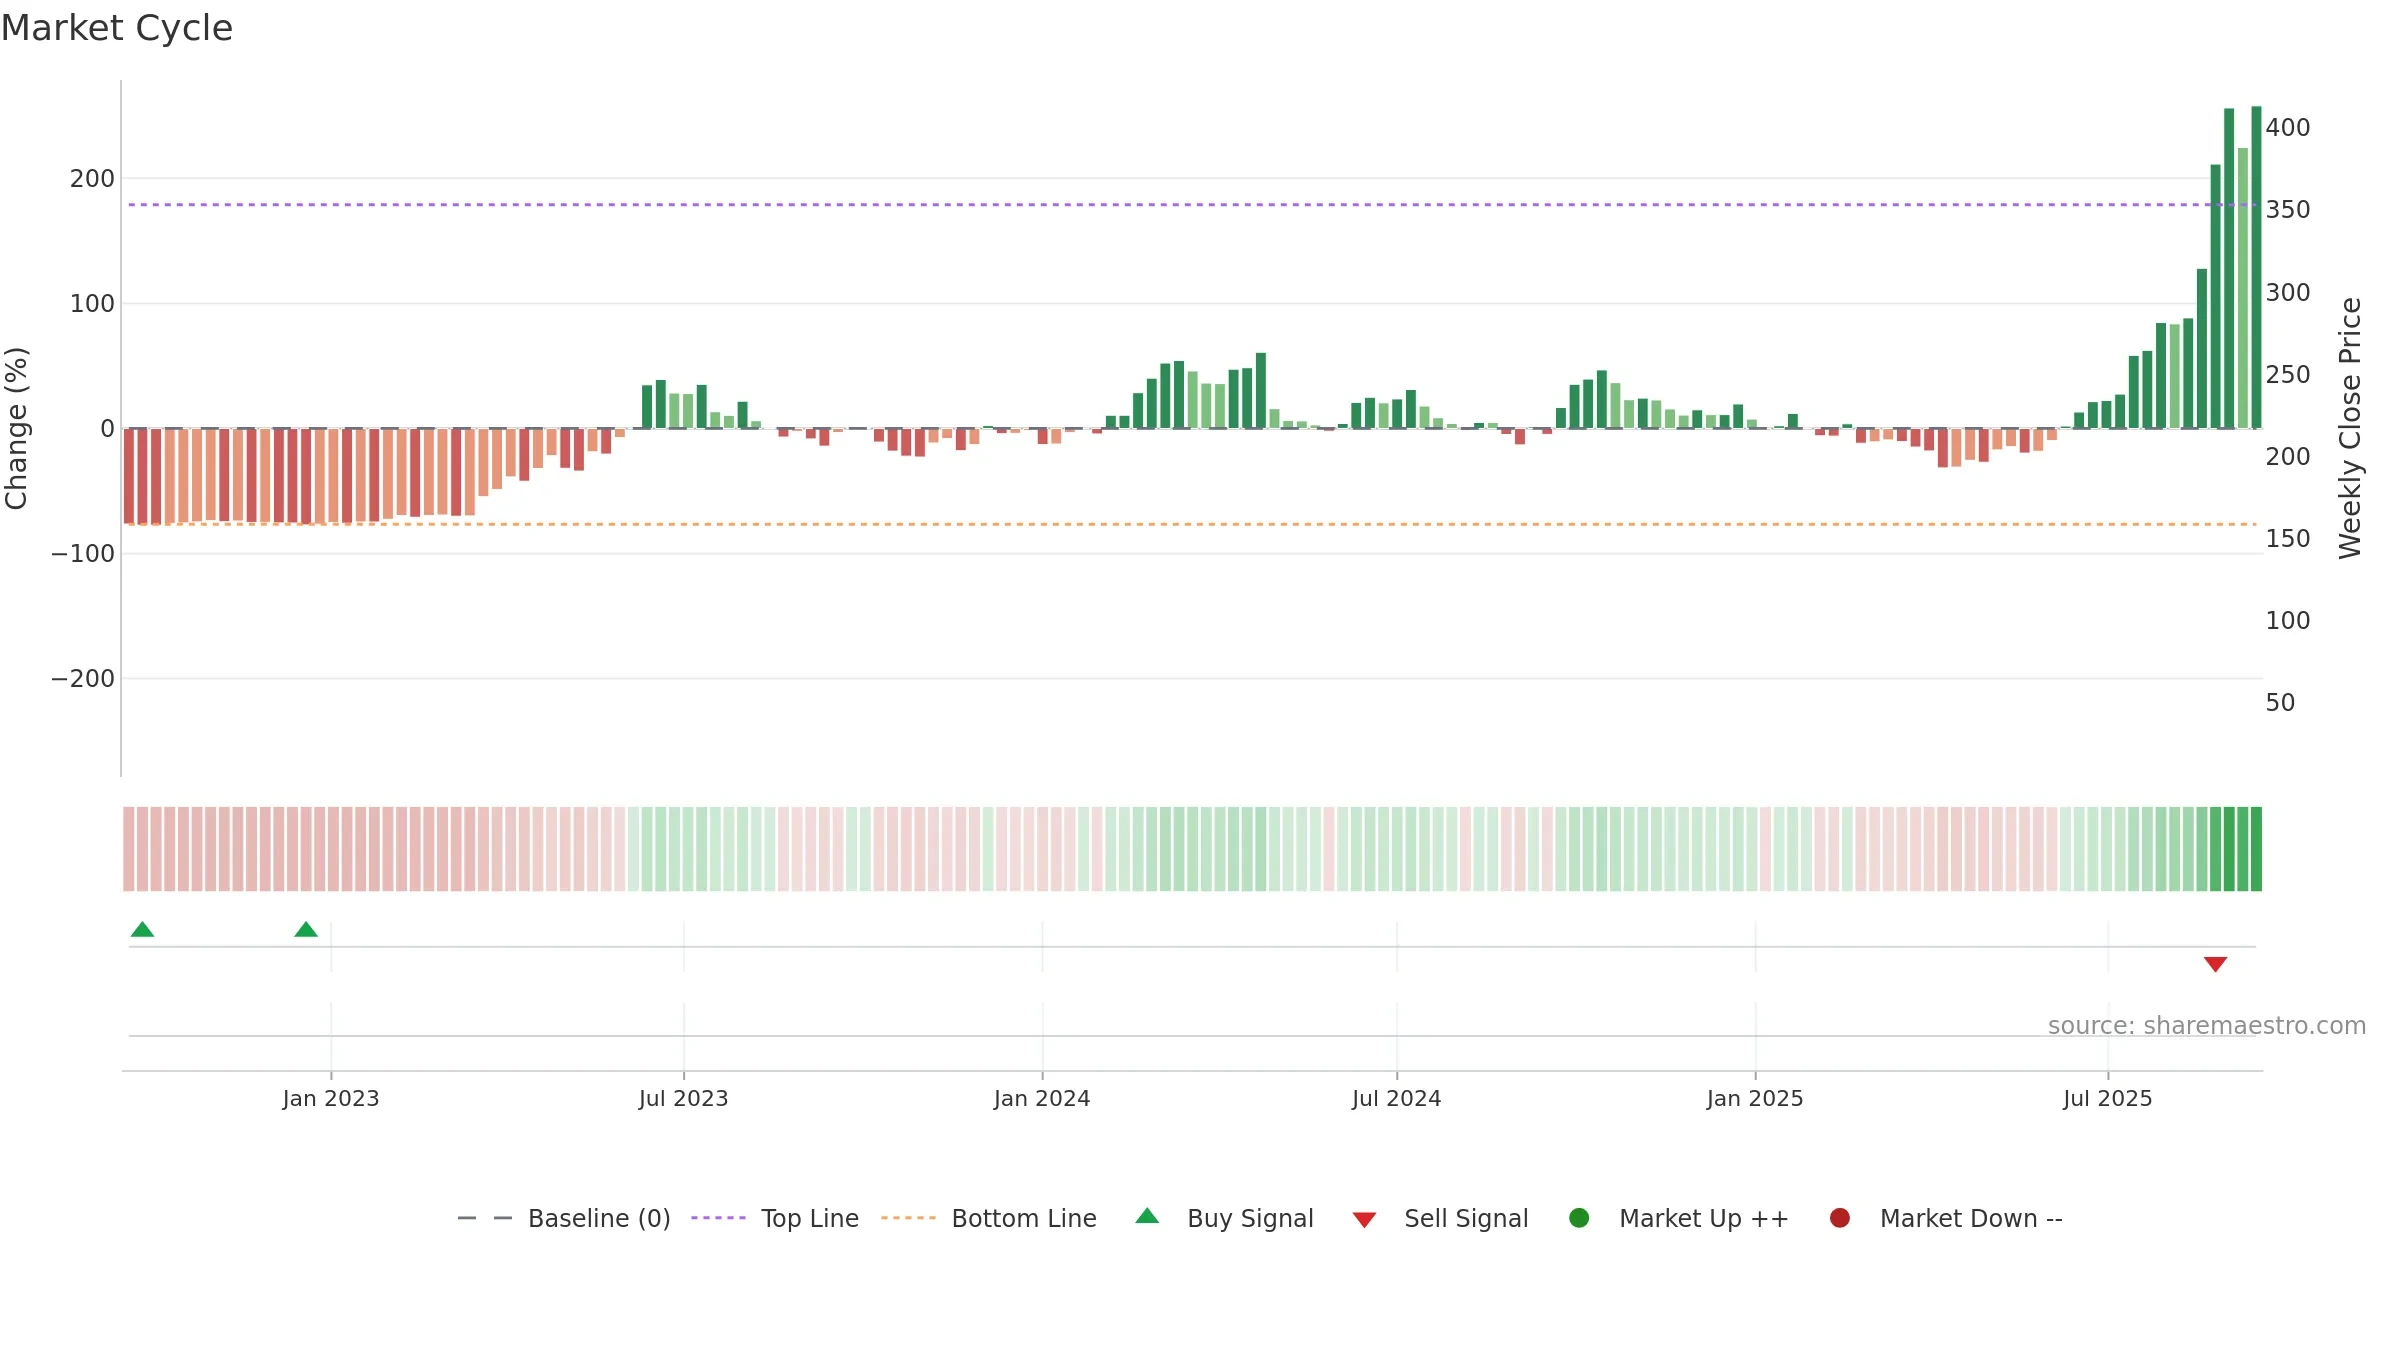Toggle the Bottom Line legend entry
Screen dimensions: 2400x1350
pos(989,1218)
